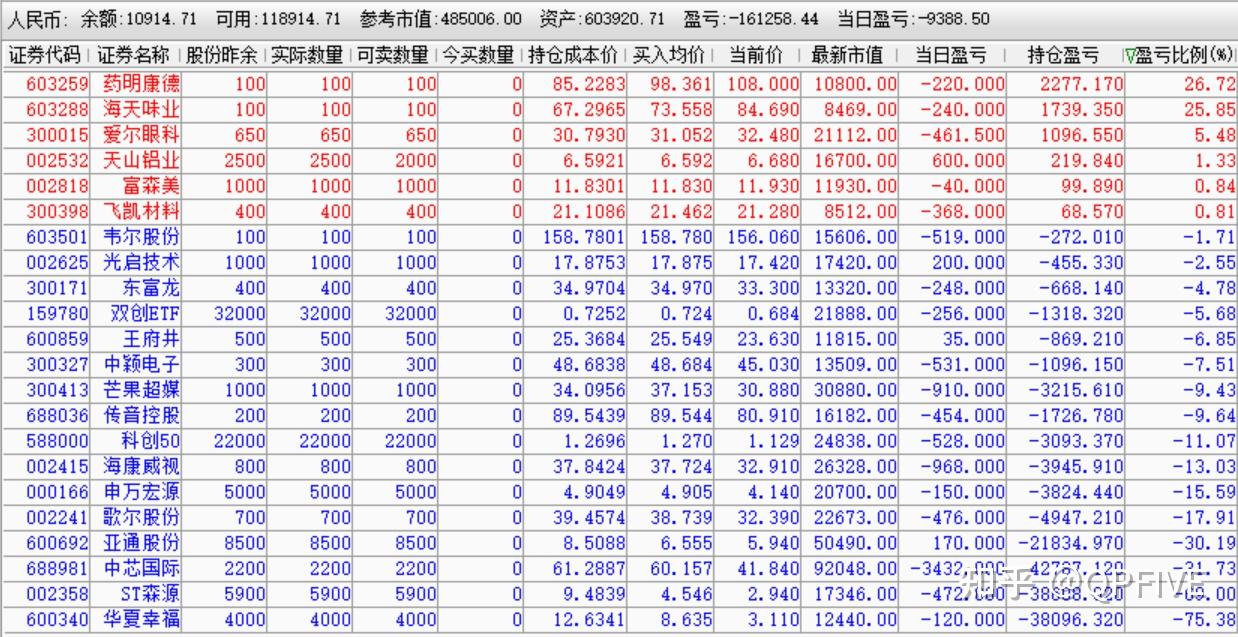Viewport: 1238px width, 637px height.
Task: Toggle sort on 盈亏比例(%) column header
Action: (x=1180, y=55)
